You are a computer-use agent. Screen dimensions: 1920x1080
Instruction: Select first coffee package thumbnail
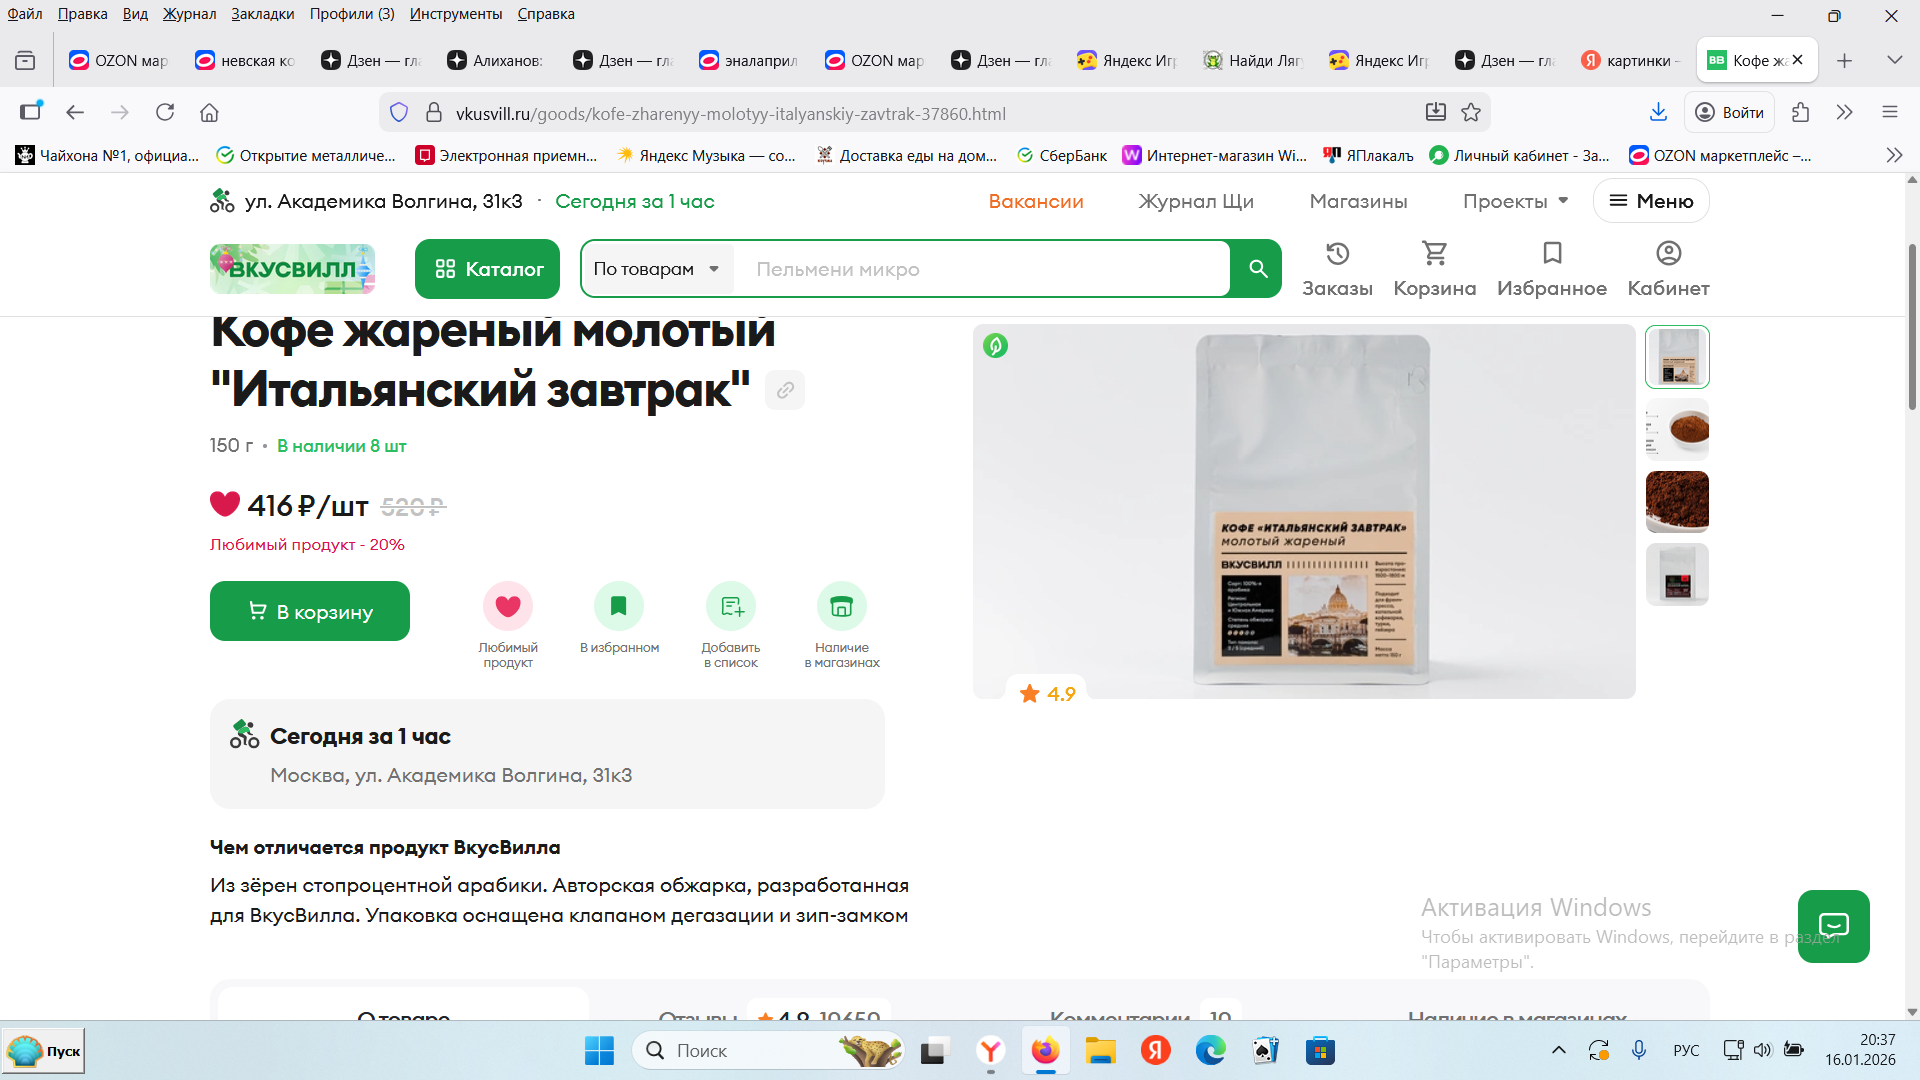[x=1677, y=357]
